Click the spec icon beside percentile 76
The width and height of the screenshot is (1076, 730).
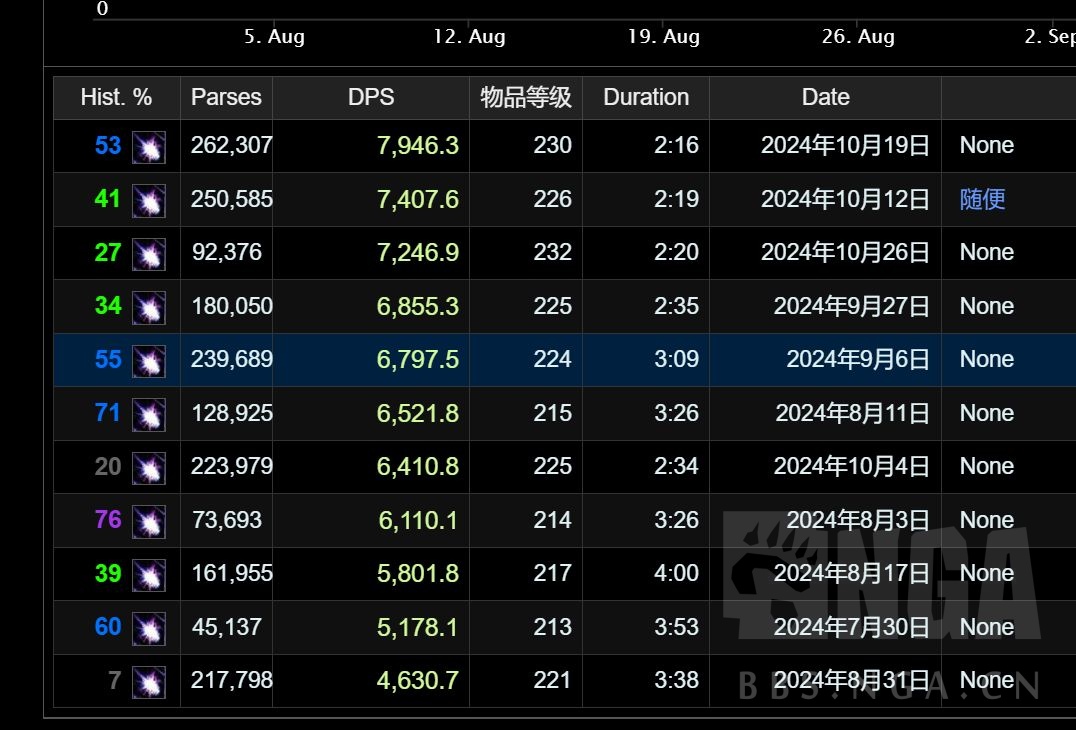click(x=149, y=521)
